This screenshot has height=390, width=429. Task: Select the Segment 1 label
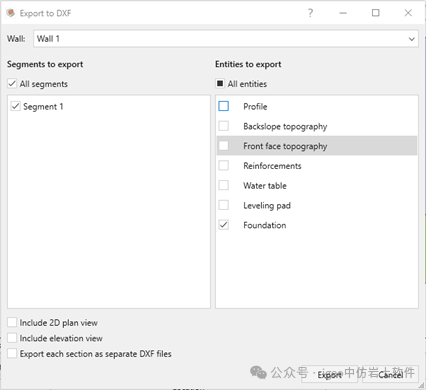pyautogui.click(x=43, y=107)
